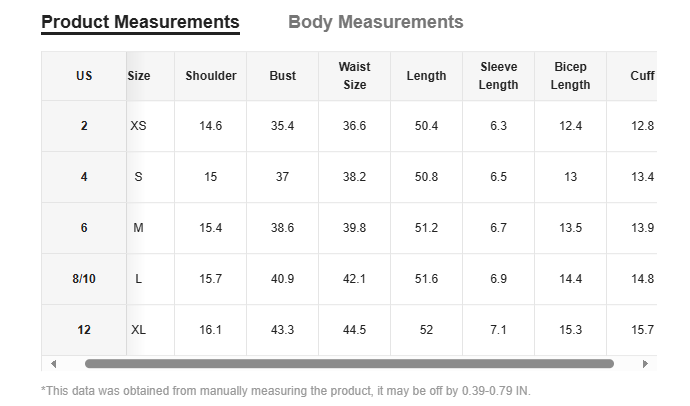Viewport: 690px width, 406px height.
Task: Switch to the Body Measurements tab
Action: (375, 22)
